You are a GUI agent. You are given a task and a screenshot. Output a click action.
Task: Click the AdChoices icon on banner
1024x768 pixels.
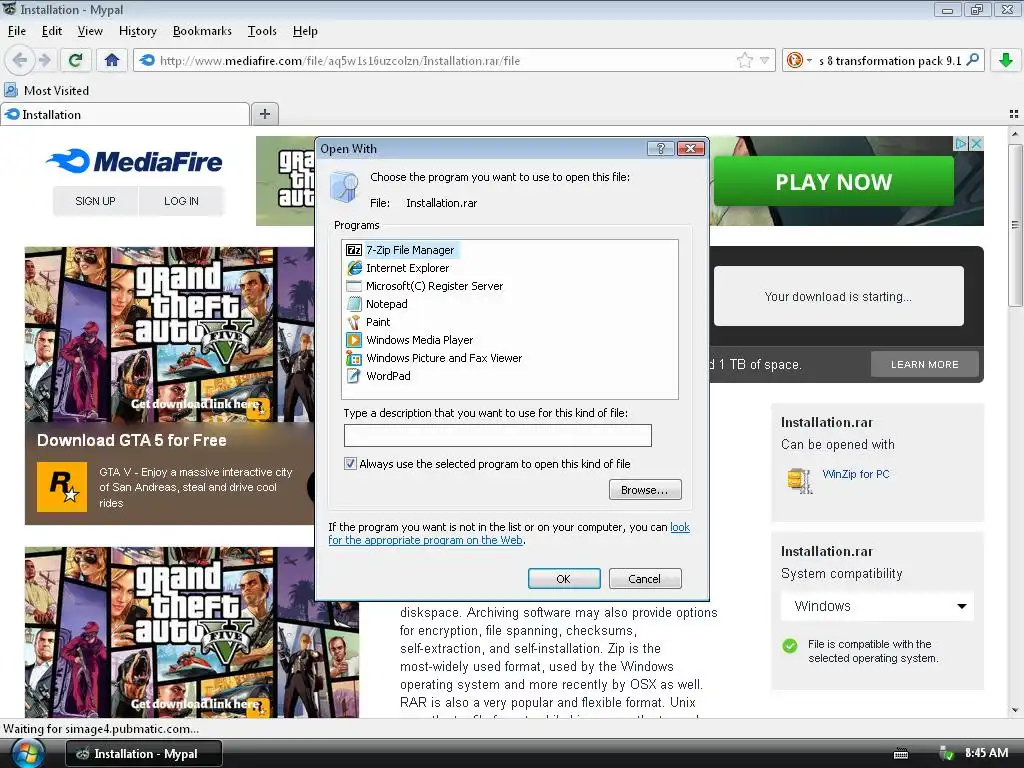961,143
